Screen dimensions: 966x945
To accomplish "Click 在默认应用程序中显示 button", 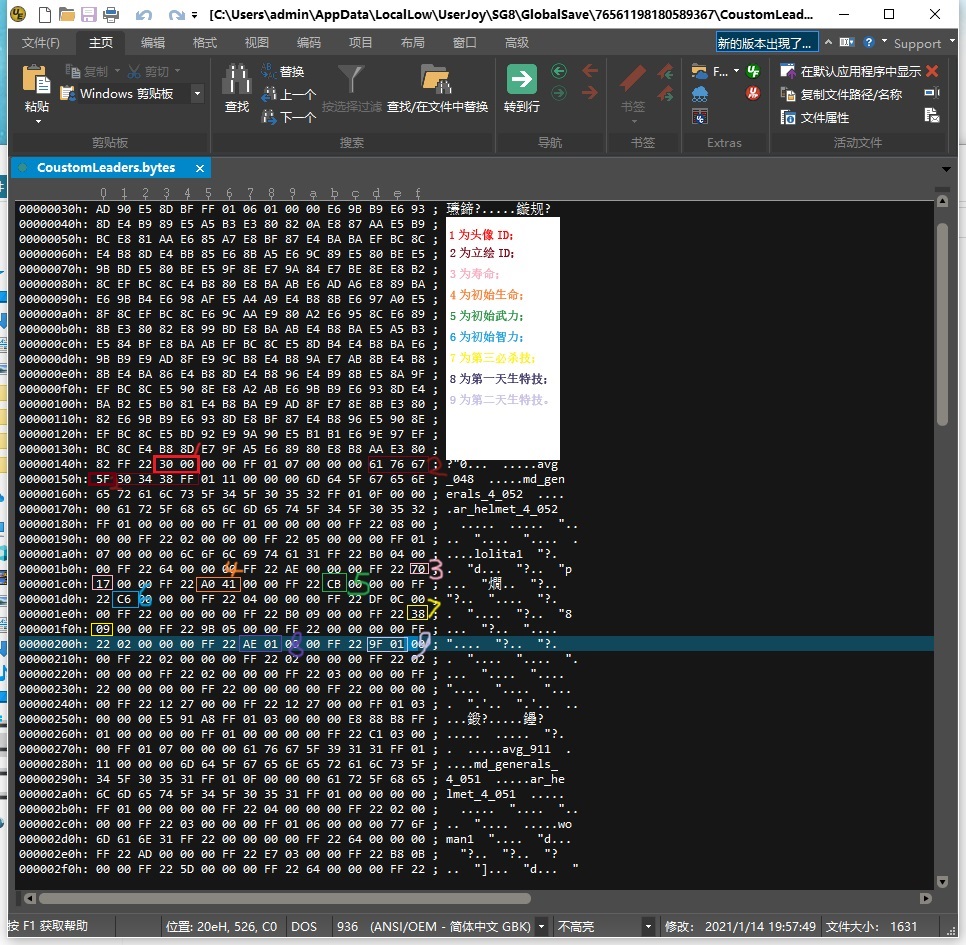I will pos(850,71).
